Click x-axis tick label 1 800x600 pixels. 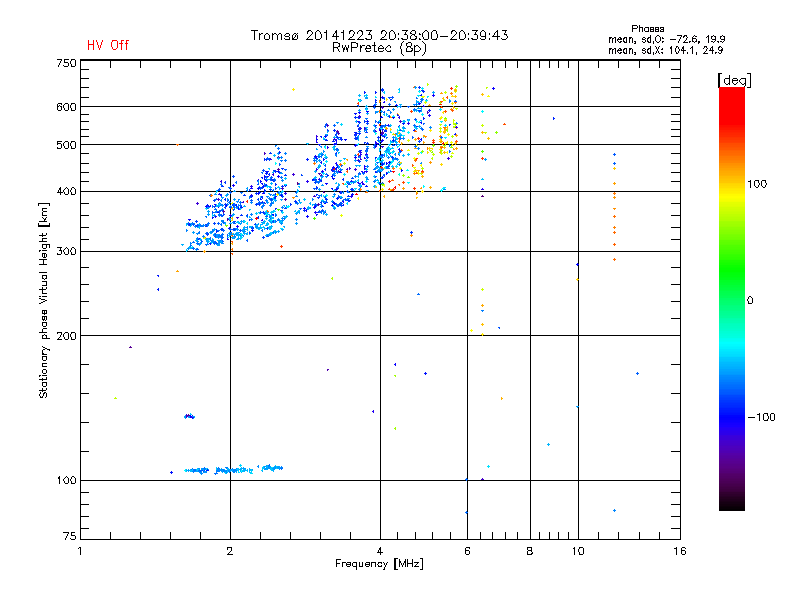tap(80, 551)
